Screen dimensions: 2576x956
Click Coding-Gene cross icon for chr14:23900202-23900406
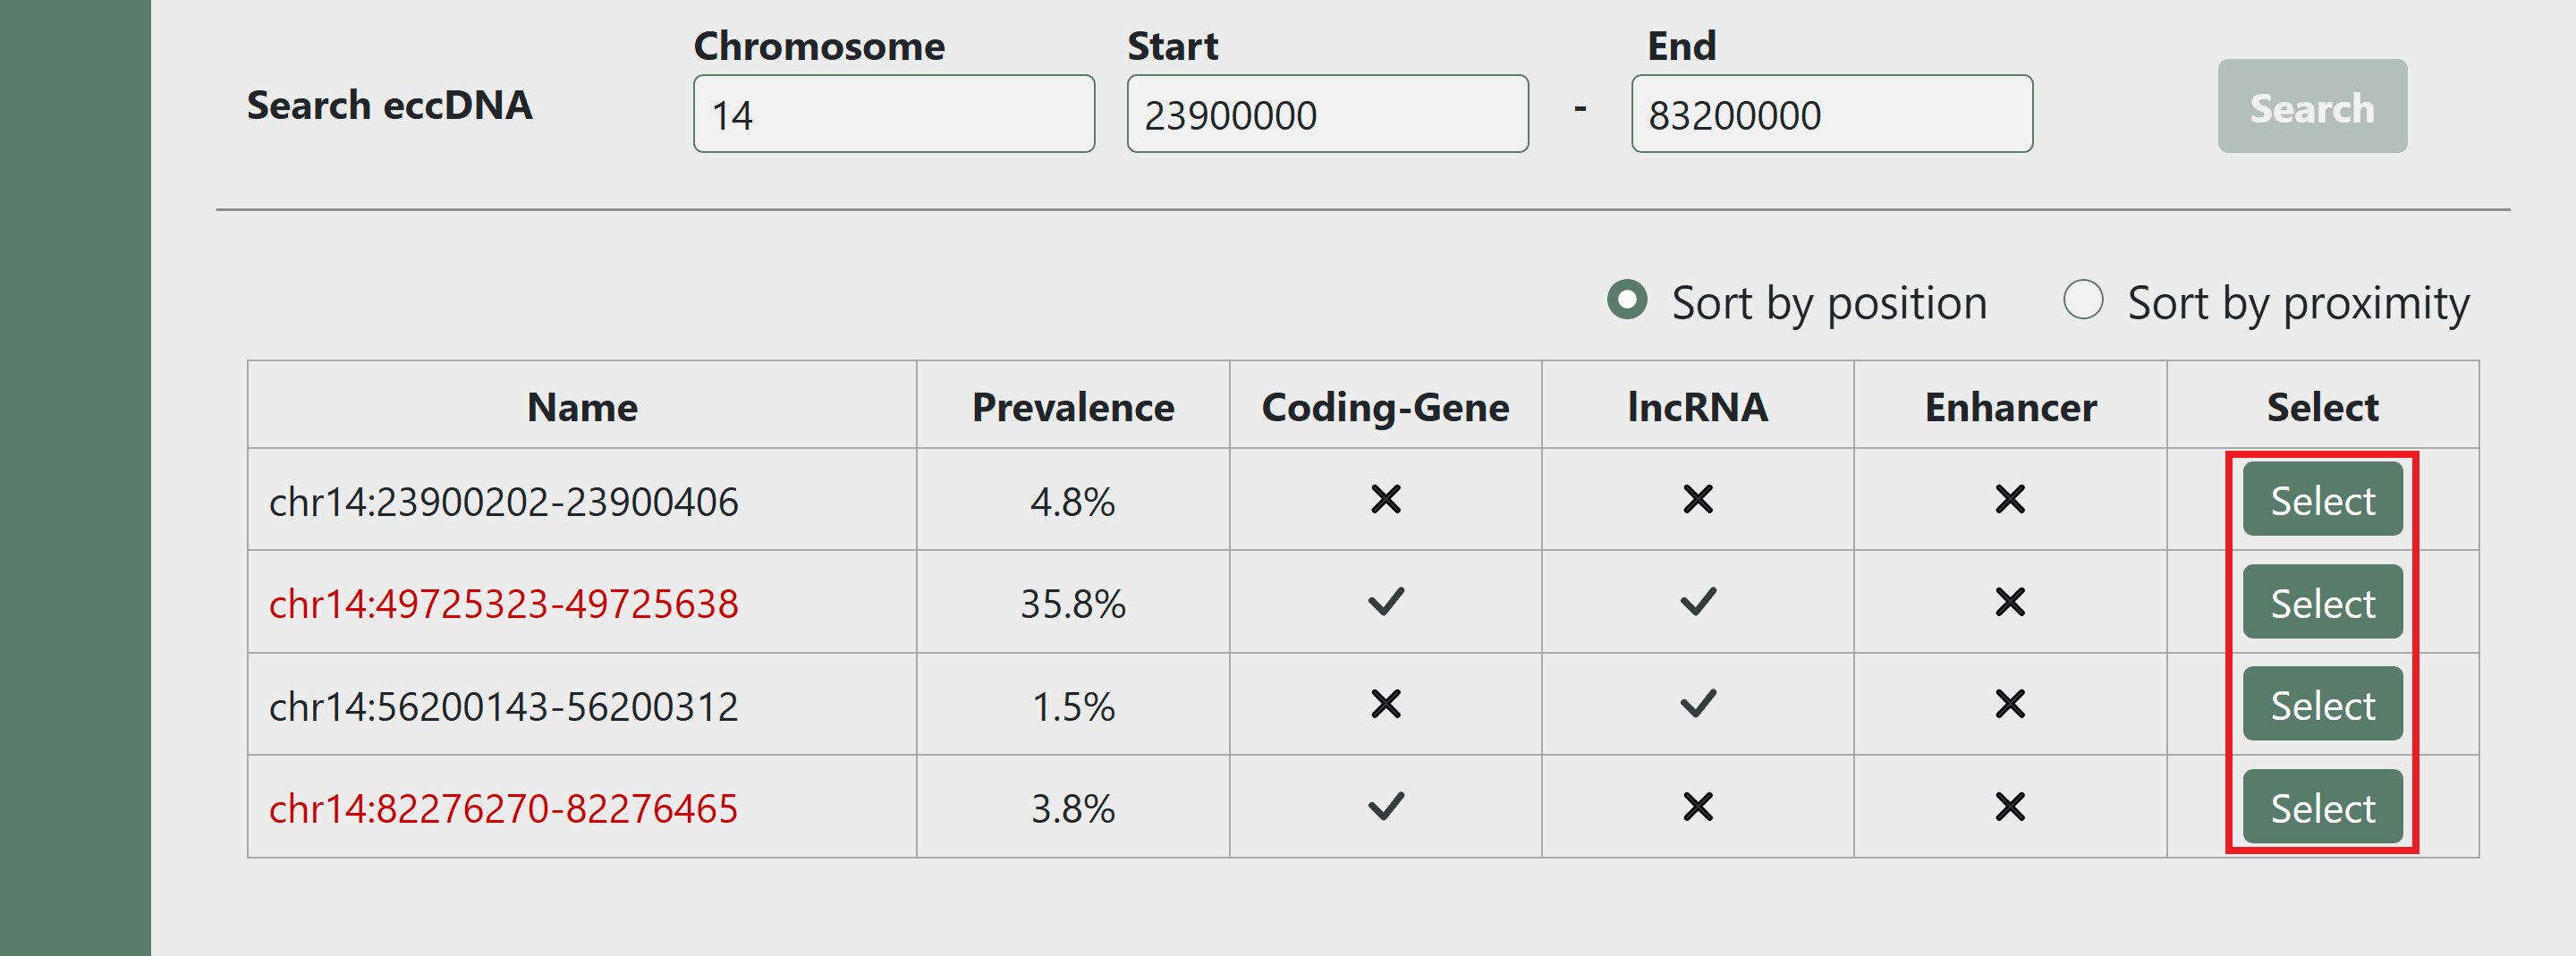coord(1385,499)
